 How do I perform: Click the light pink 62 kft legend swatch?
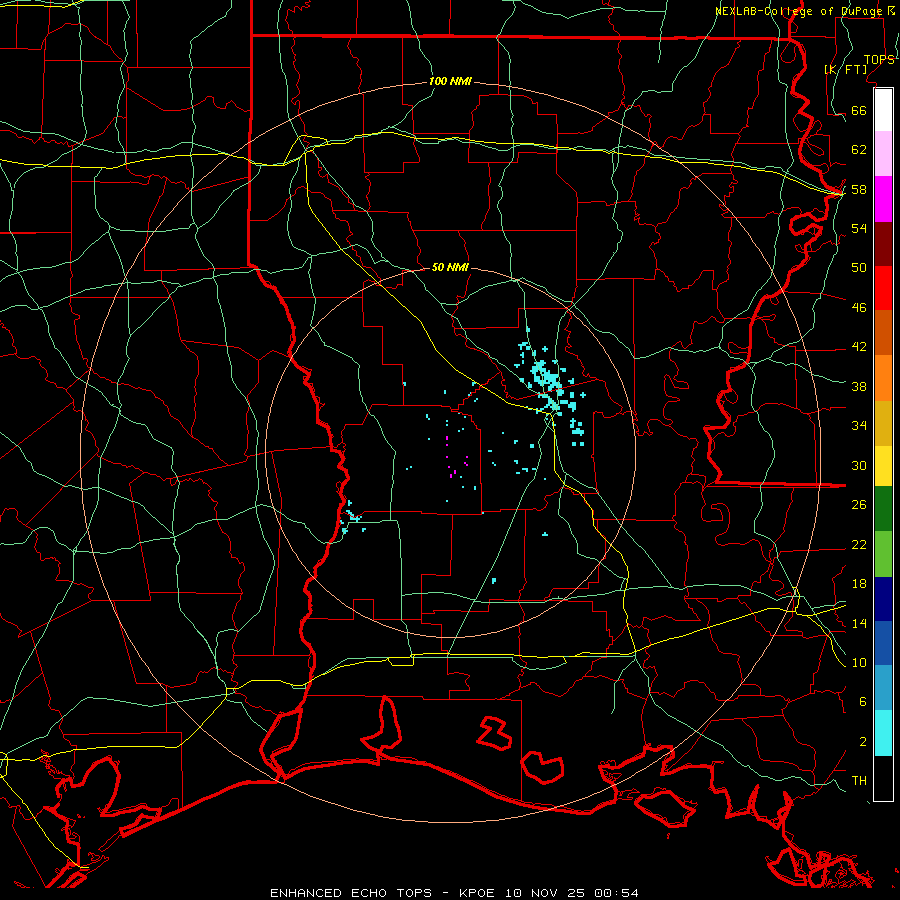pyautogui.click(x=883, y=154)
